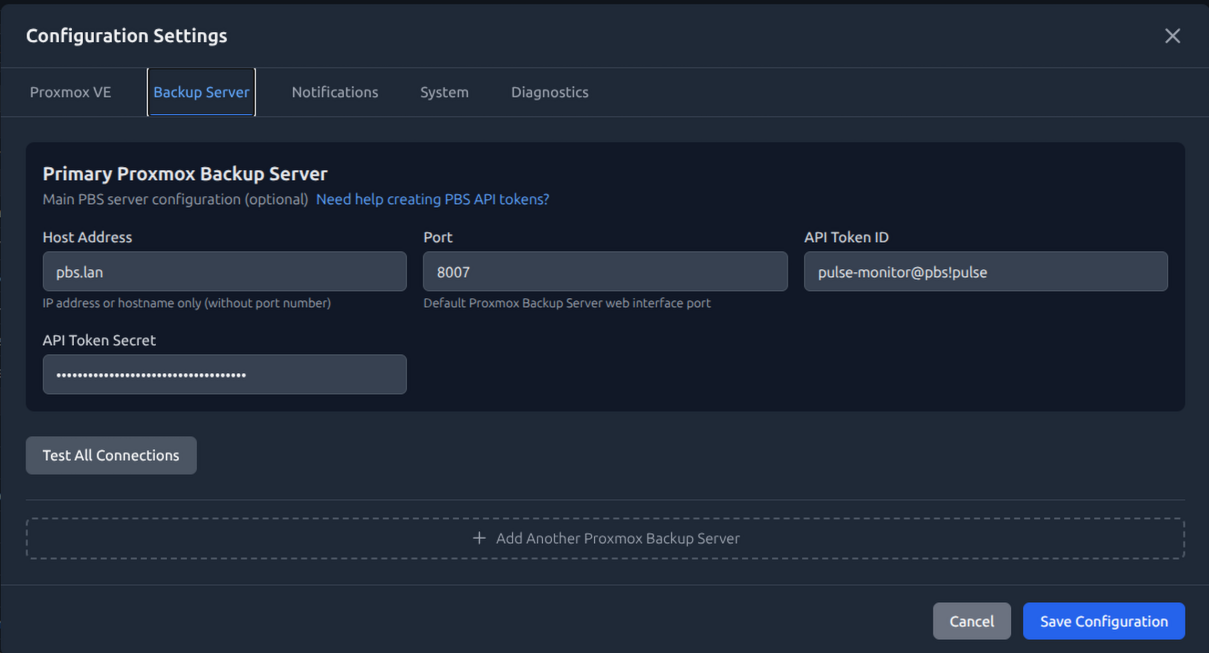The image size is (1209, 653).
Task: Go to the System tab
Action: pos(444,92)
